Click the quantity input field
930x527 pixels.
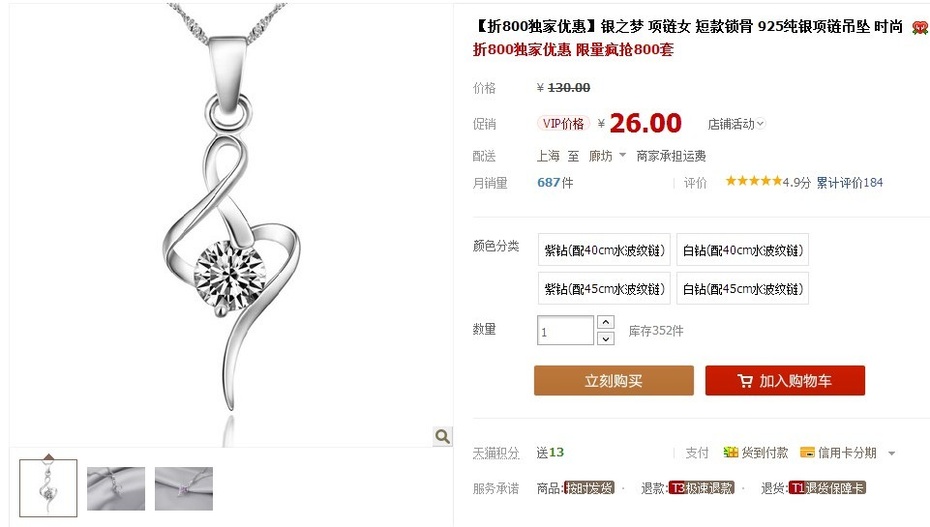pos(565,330)
